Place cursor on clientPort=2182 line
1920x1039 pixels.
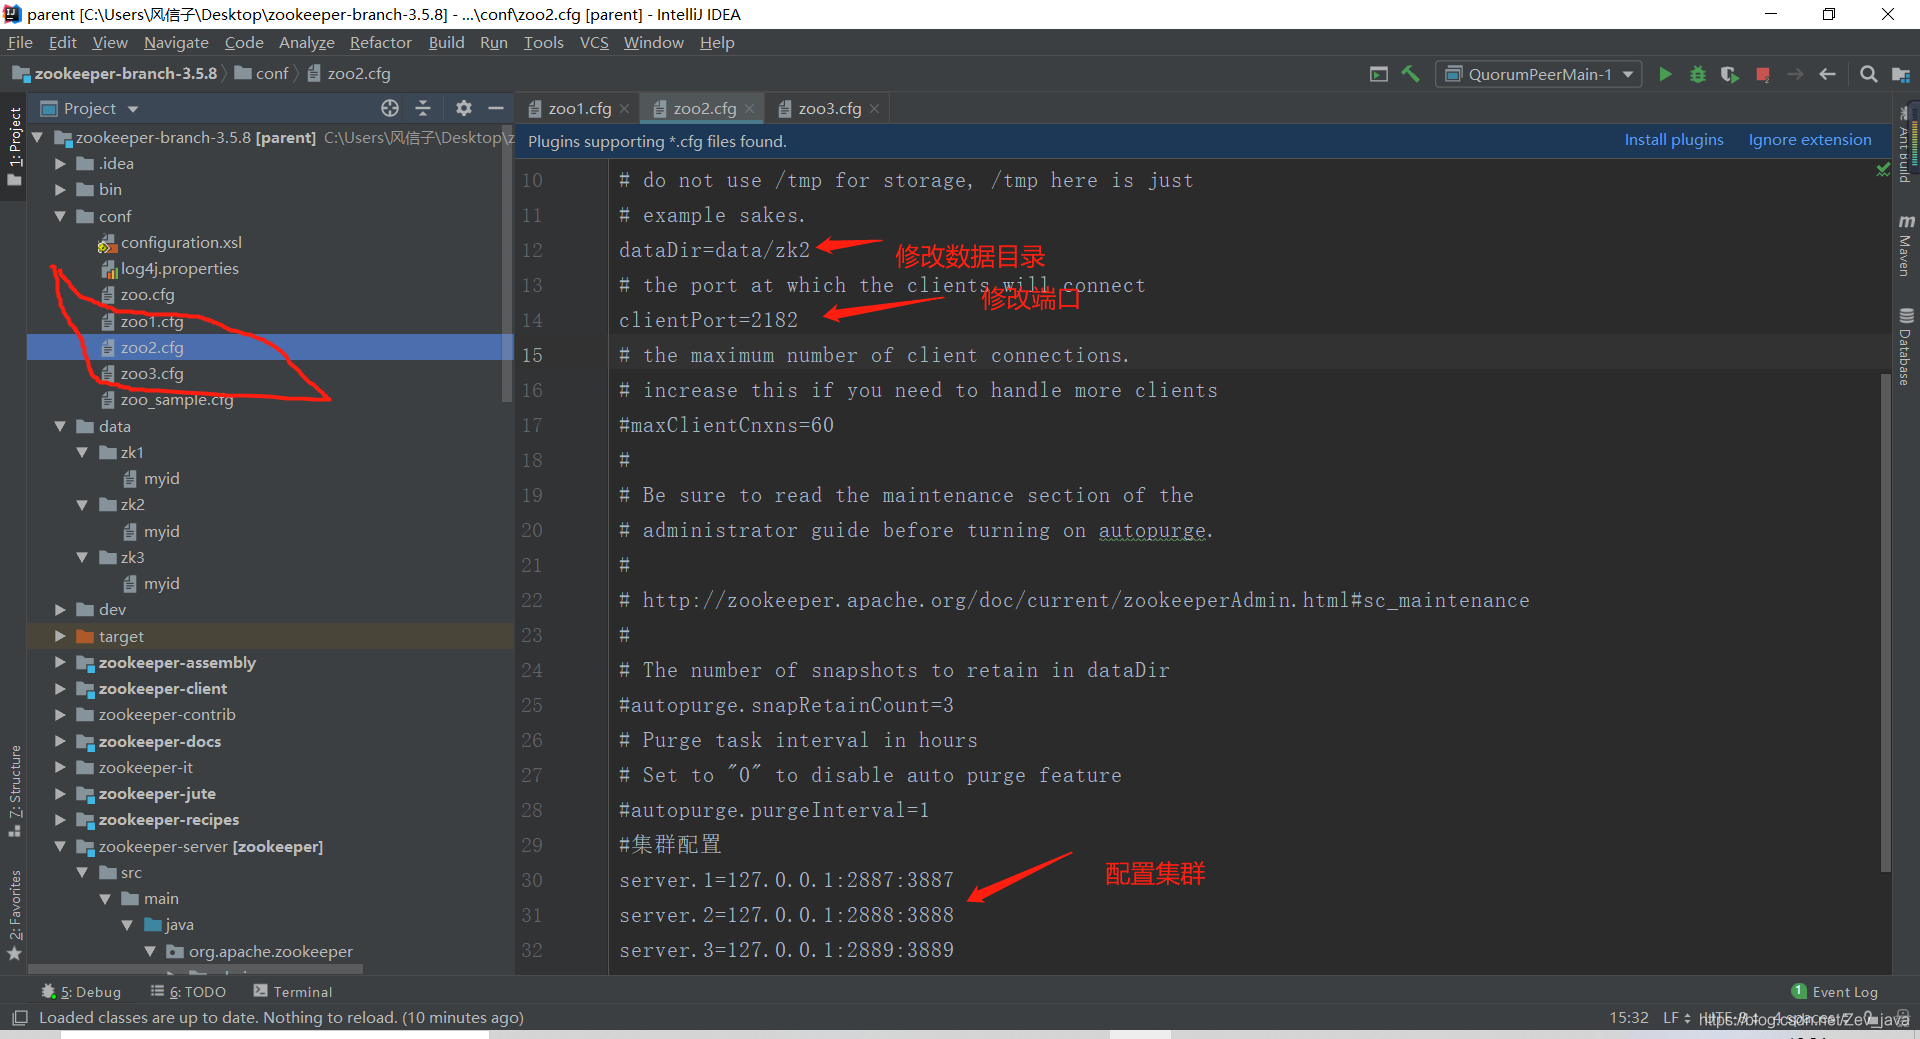tap(708, 320)
